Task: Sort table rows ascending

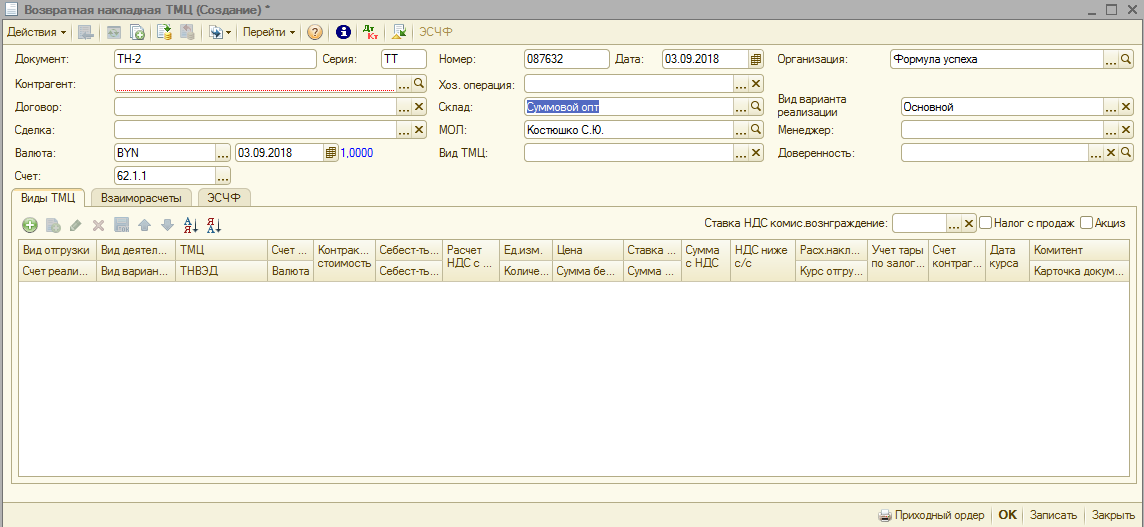Action: click(x=191, y=226)
